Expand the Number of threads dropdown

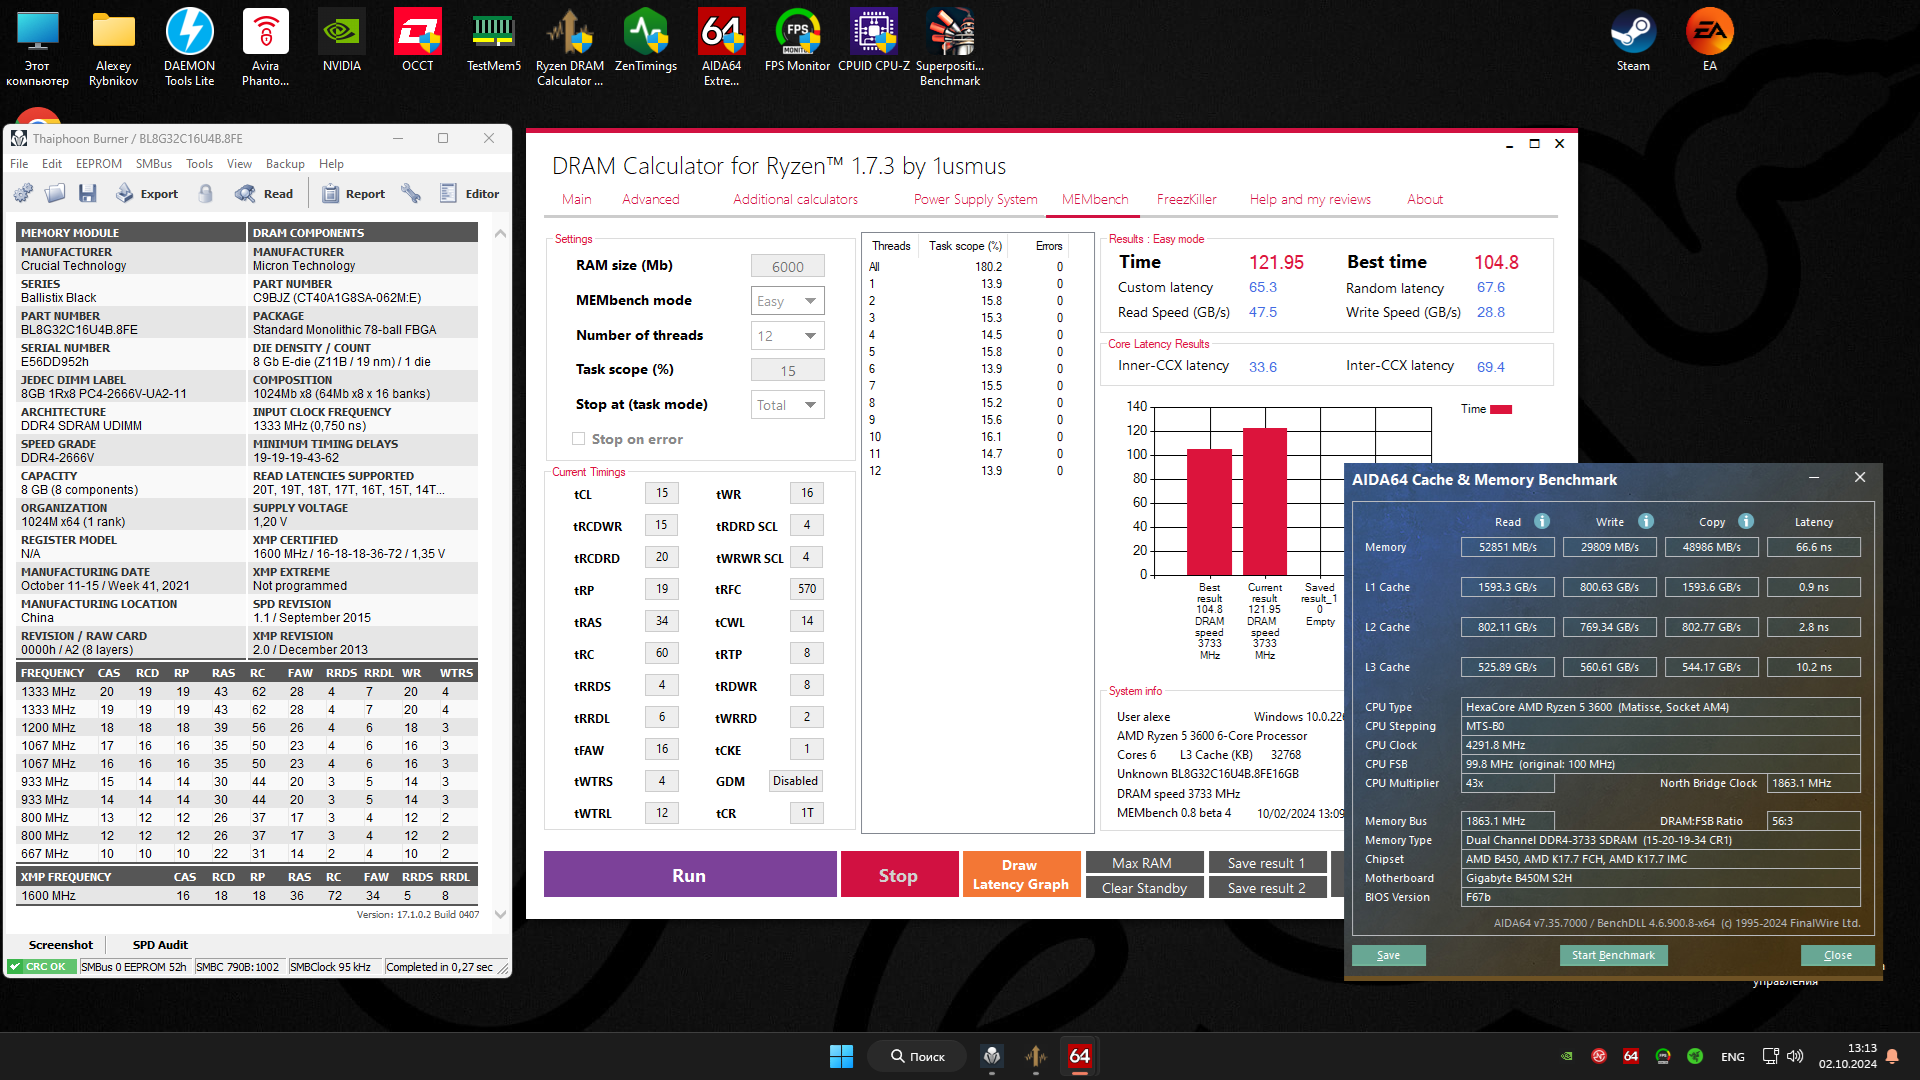787,336
